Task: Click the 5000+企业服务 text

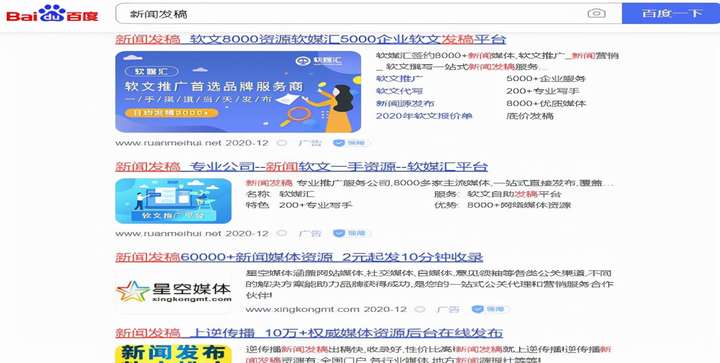Action: pos(546,78)
